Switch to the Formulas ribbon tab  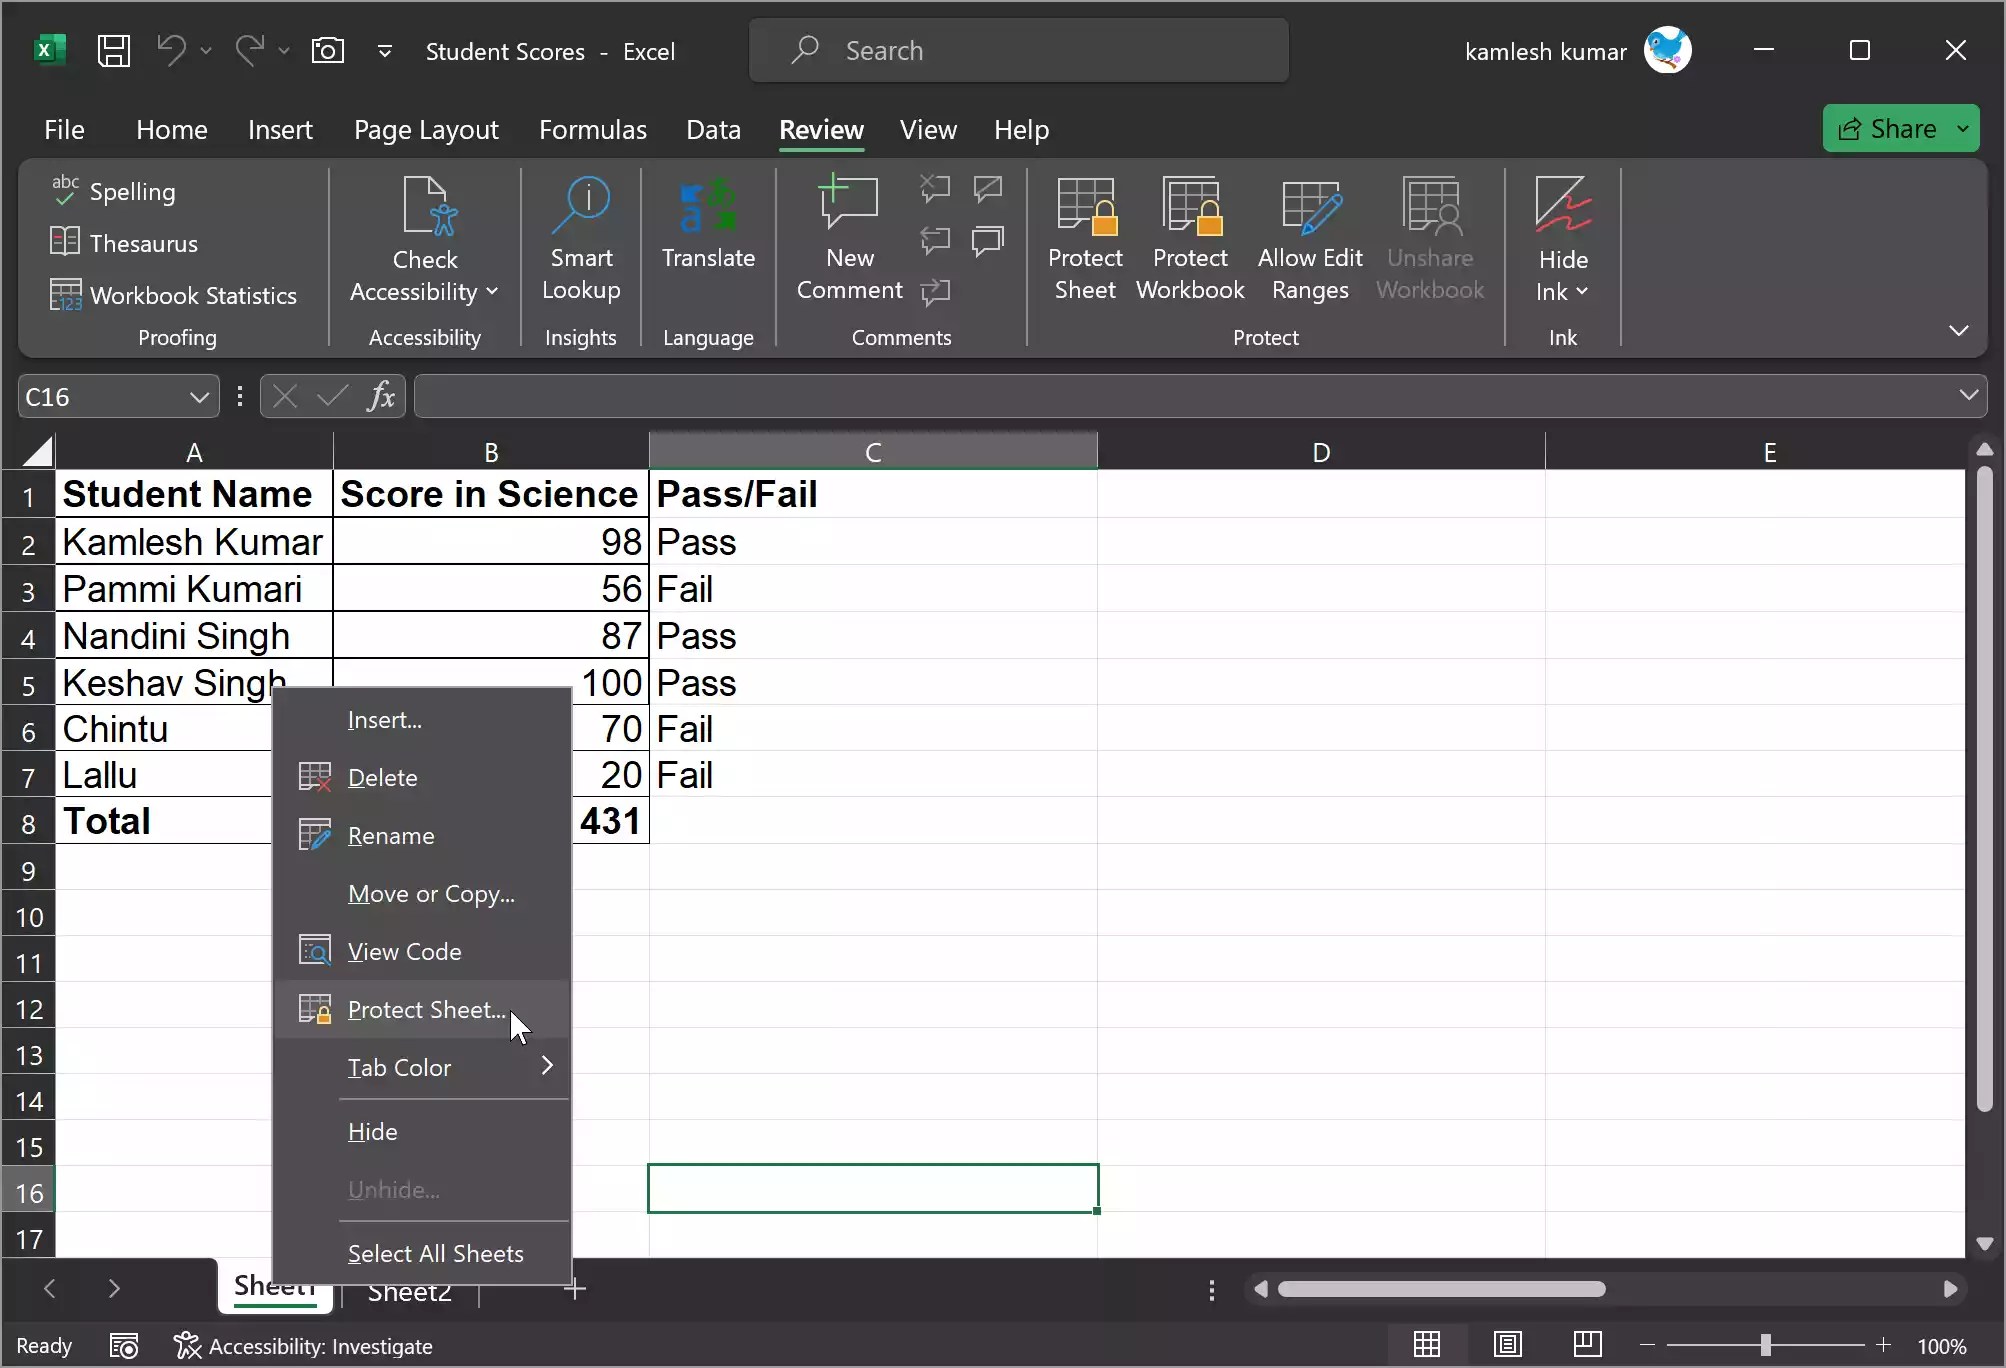tap(592, 129)
